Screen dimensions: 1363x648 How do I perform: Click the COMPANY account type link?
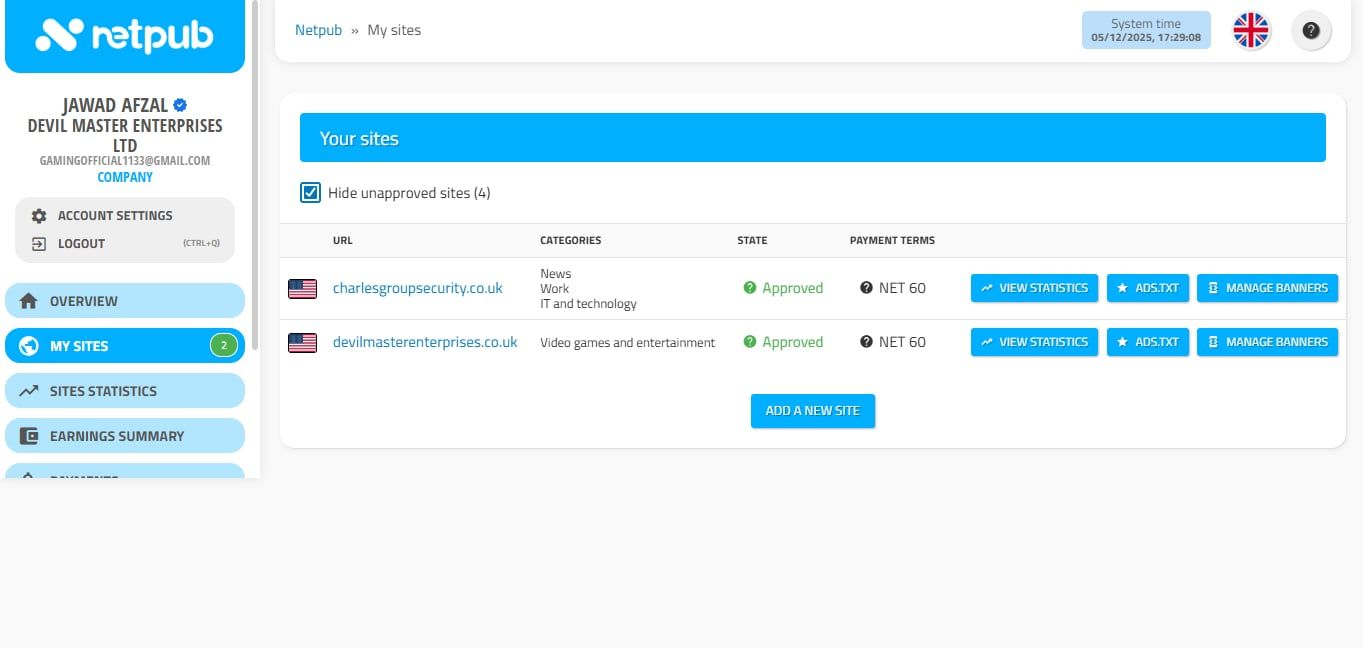(125, 177)
